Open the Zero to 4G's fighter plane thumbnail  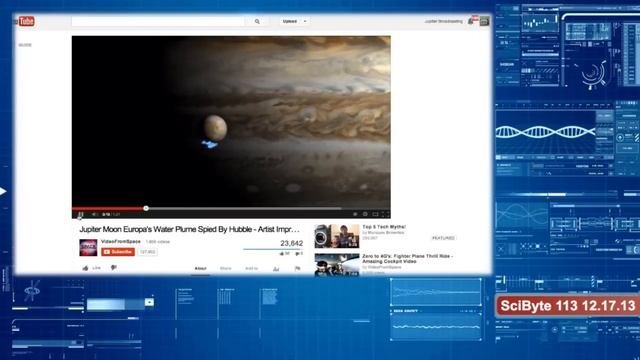coord(337,264)
